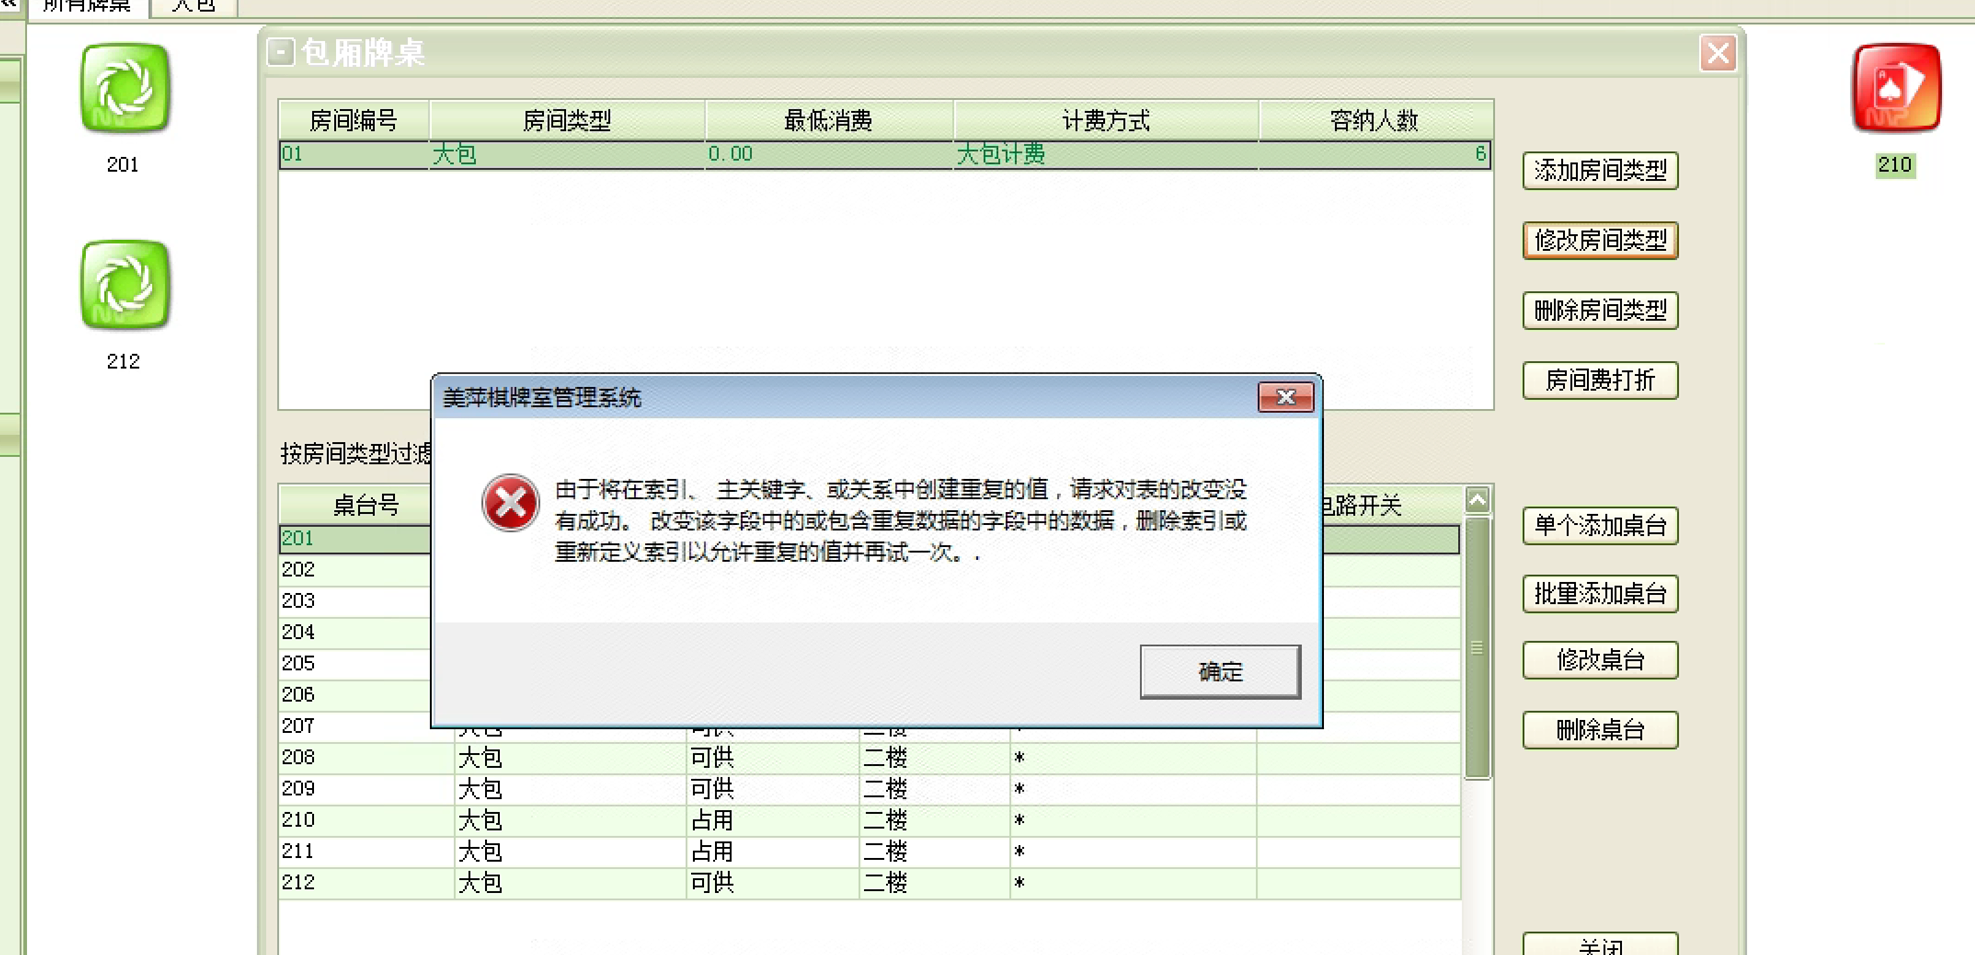Click the green table 212 icon

pos(125,285)
